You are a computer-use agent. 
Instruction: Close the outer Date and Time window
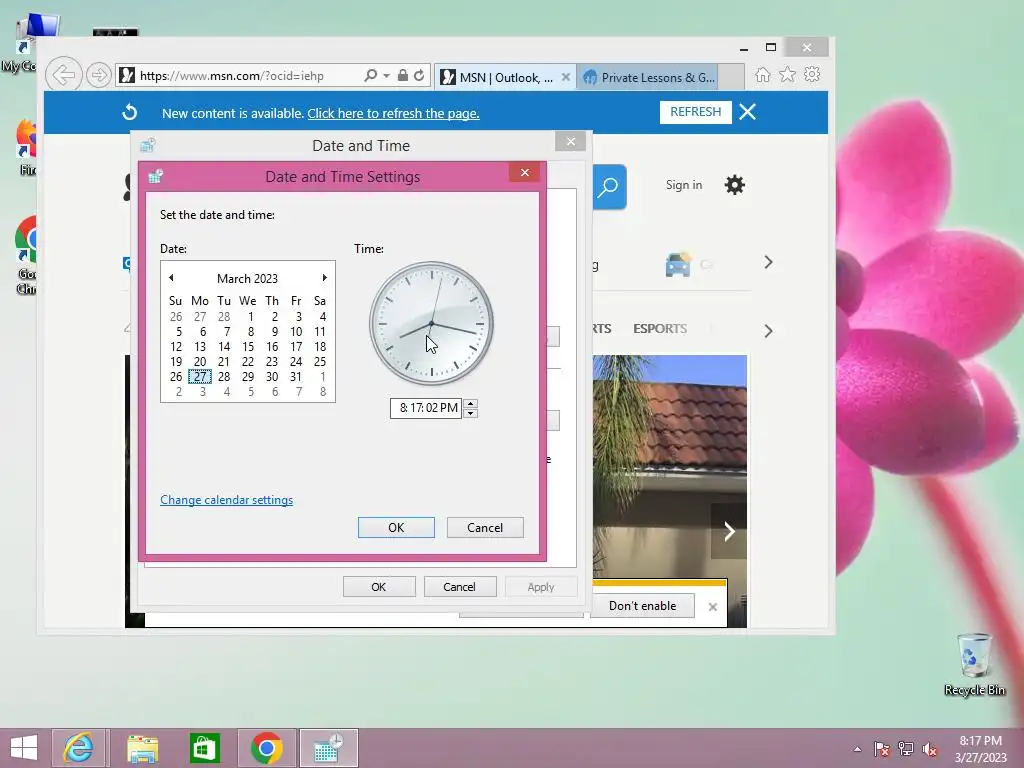coord(571,142)
